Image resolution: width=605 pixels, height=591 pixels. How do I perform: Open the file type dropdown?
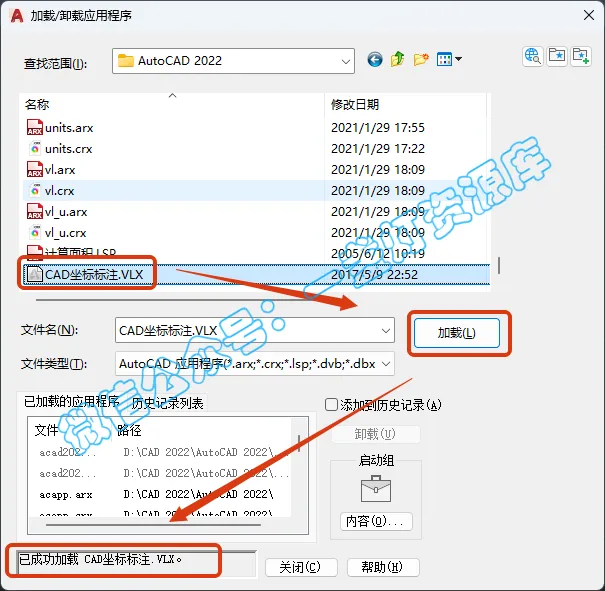coord(385,363)
